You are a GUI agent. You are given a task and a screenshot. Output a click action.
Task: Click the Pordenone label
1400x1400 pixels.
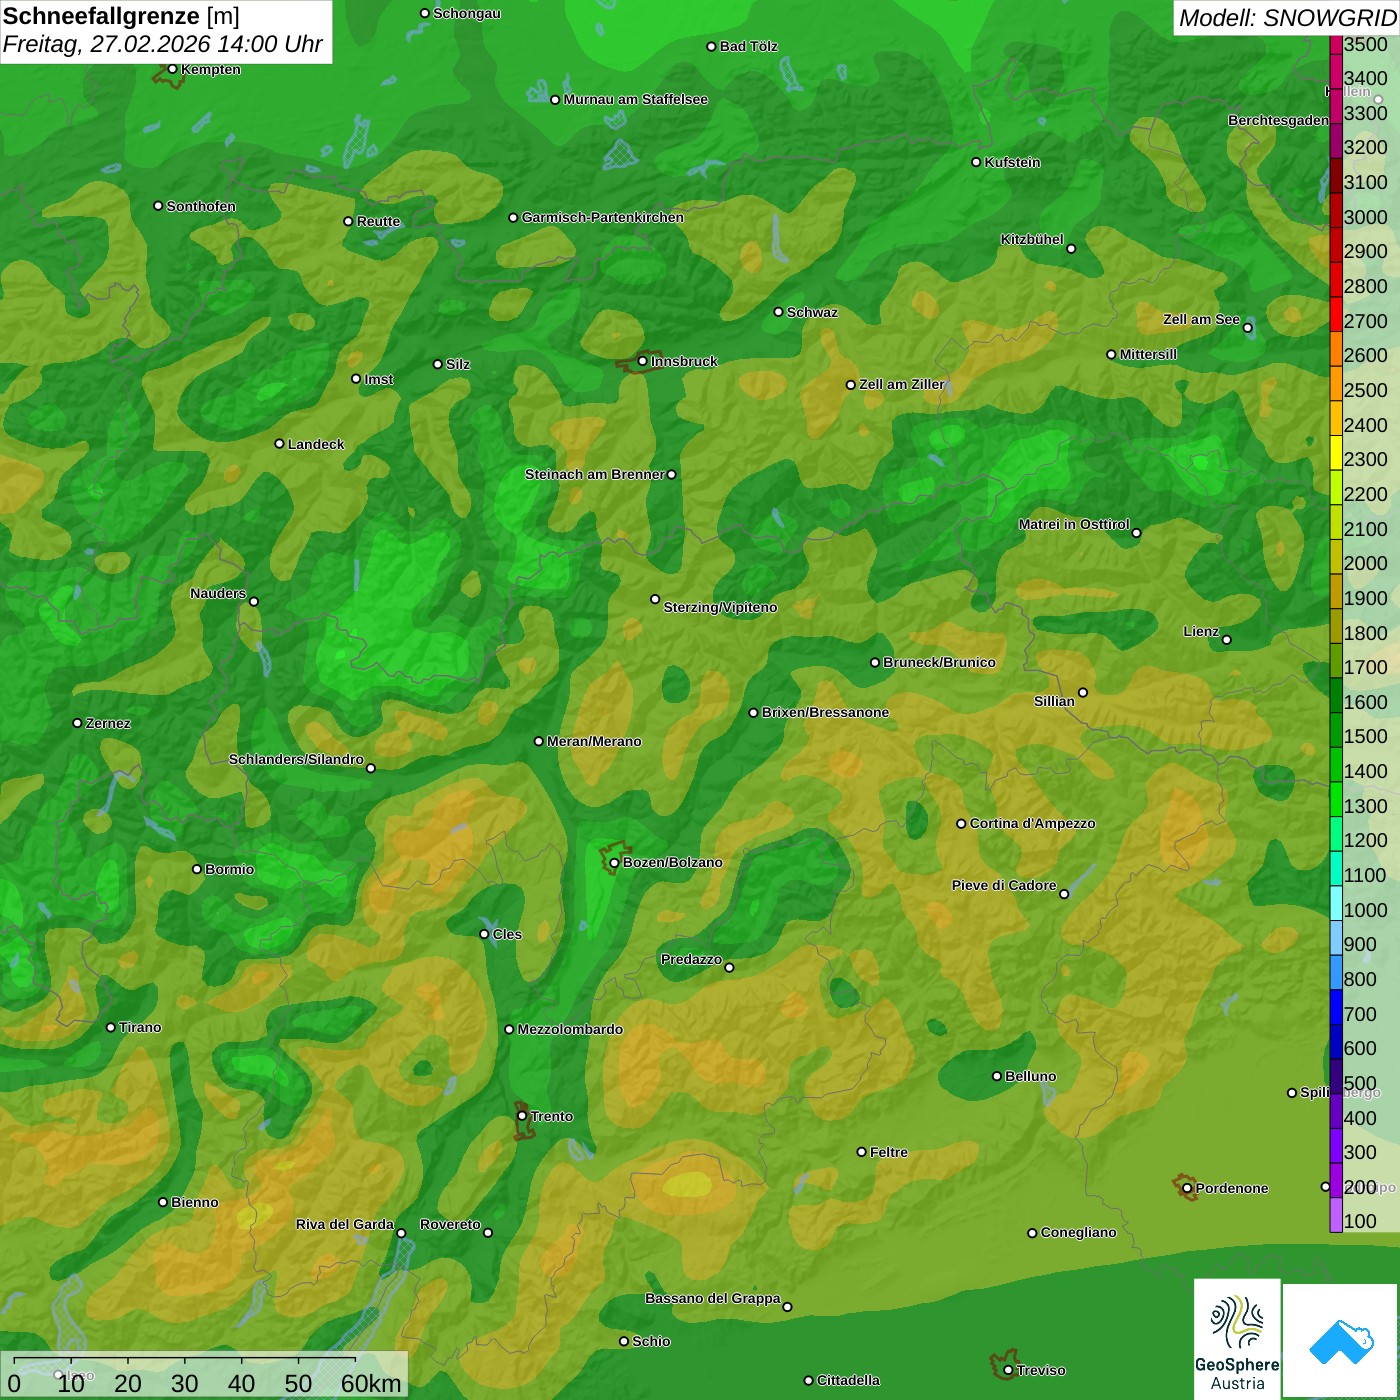click(1232, 1188)
